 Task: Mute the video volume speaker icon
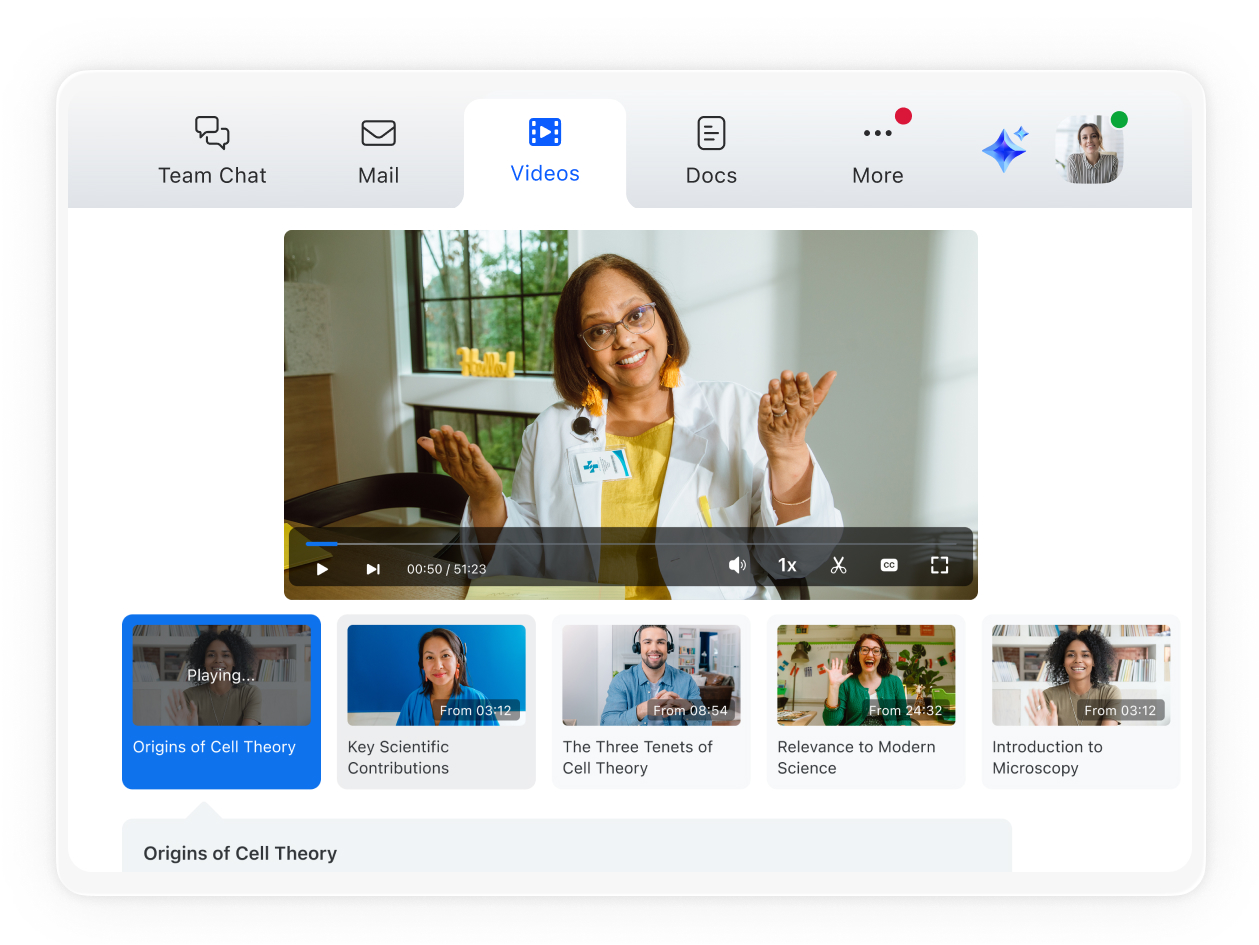click(737, 566)
